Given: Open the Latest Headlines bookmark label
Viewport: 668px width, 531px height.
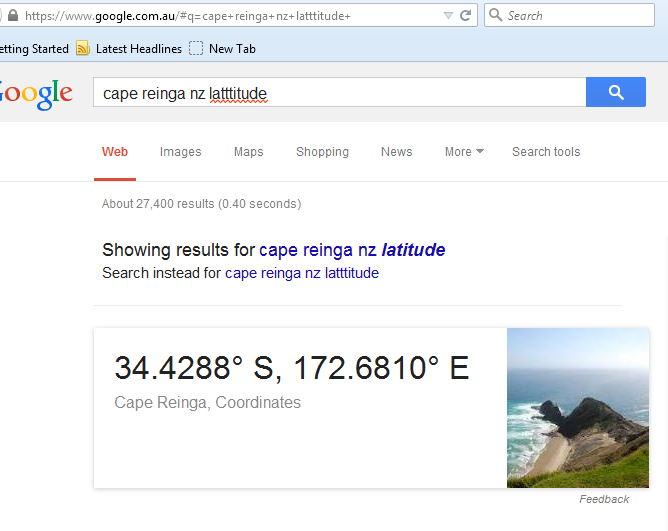Looking at the screenshot, I should coord(139,49).
